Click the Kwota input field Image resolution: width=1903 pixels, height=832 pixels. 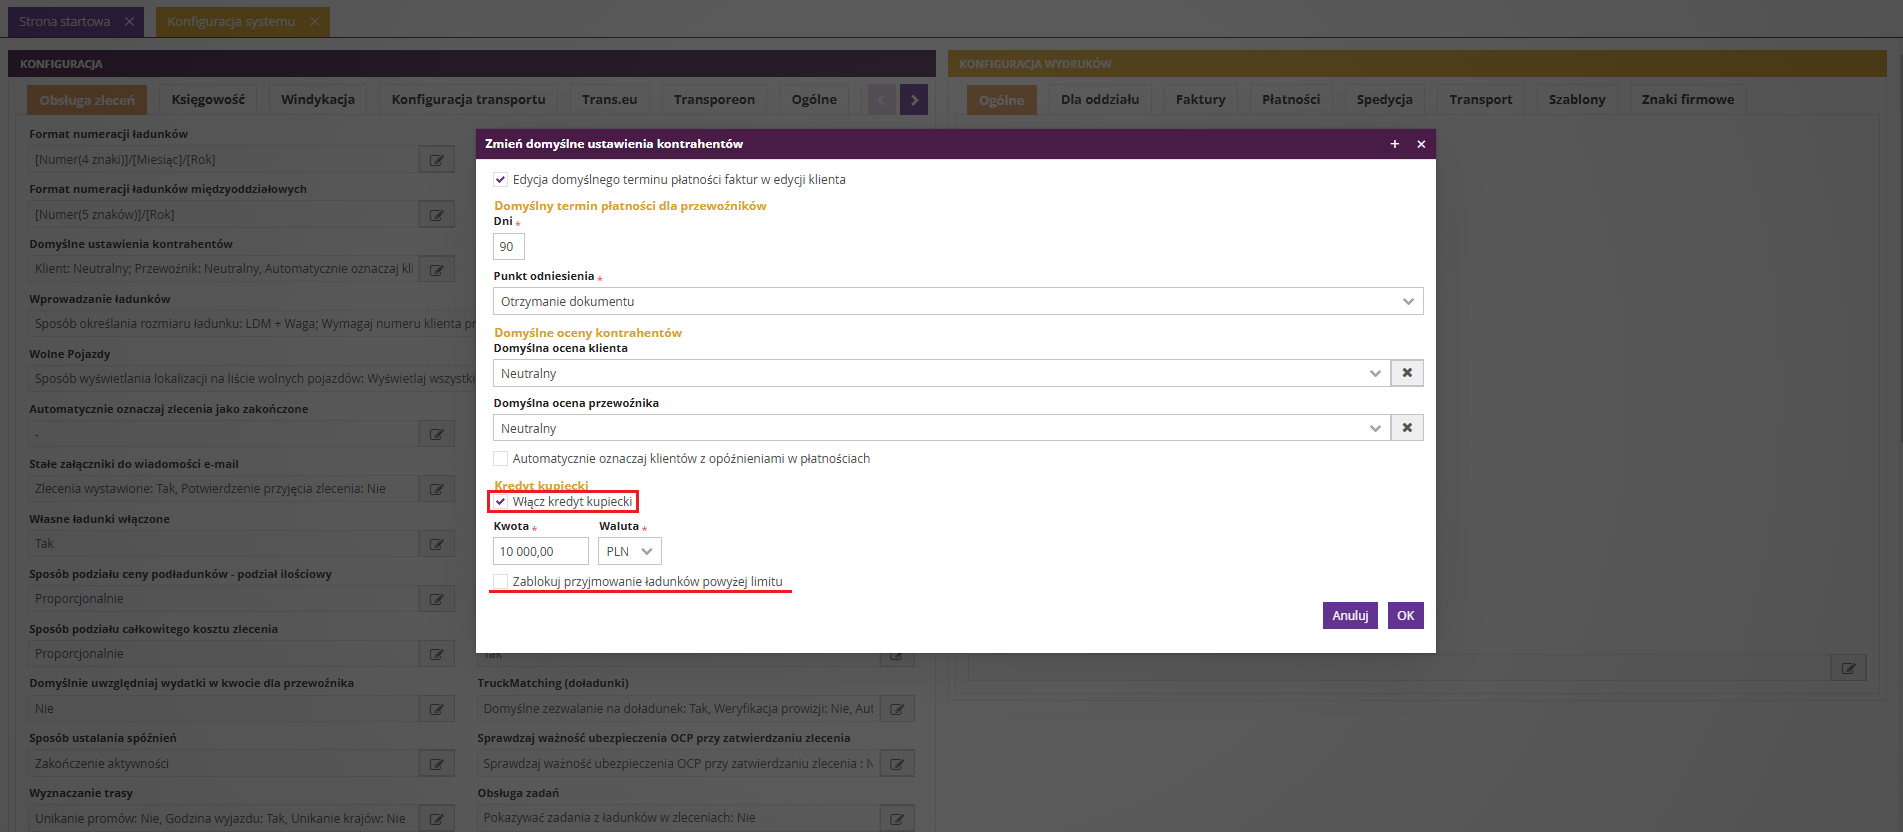(541, 551)
